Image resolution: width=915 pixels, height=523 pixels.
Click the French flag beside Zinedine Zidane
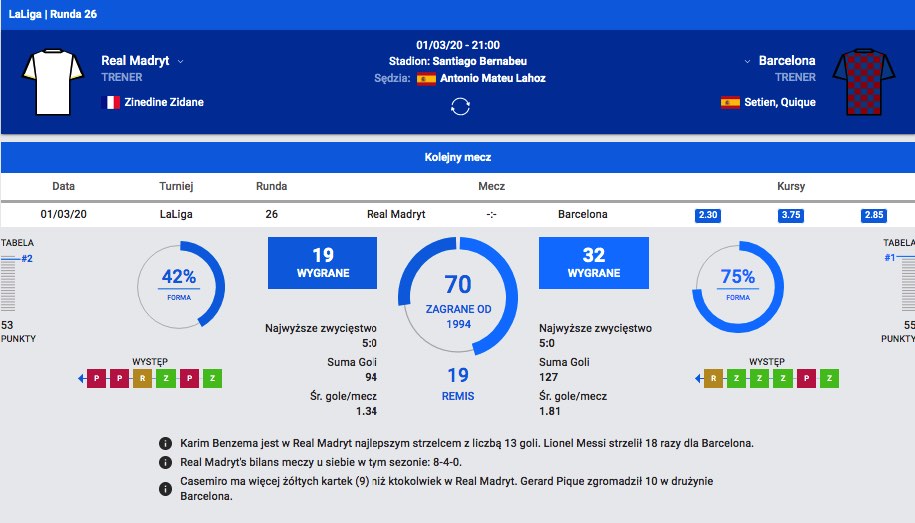[x=112, y=102]
